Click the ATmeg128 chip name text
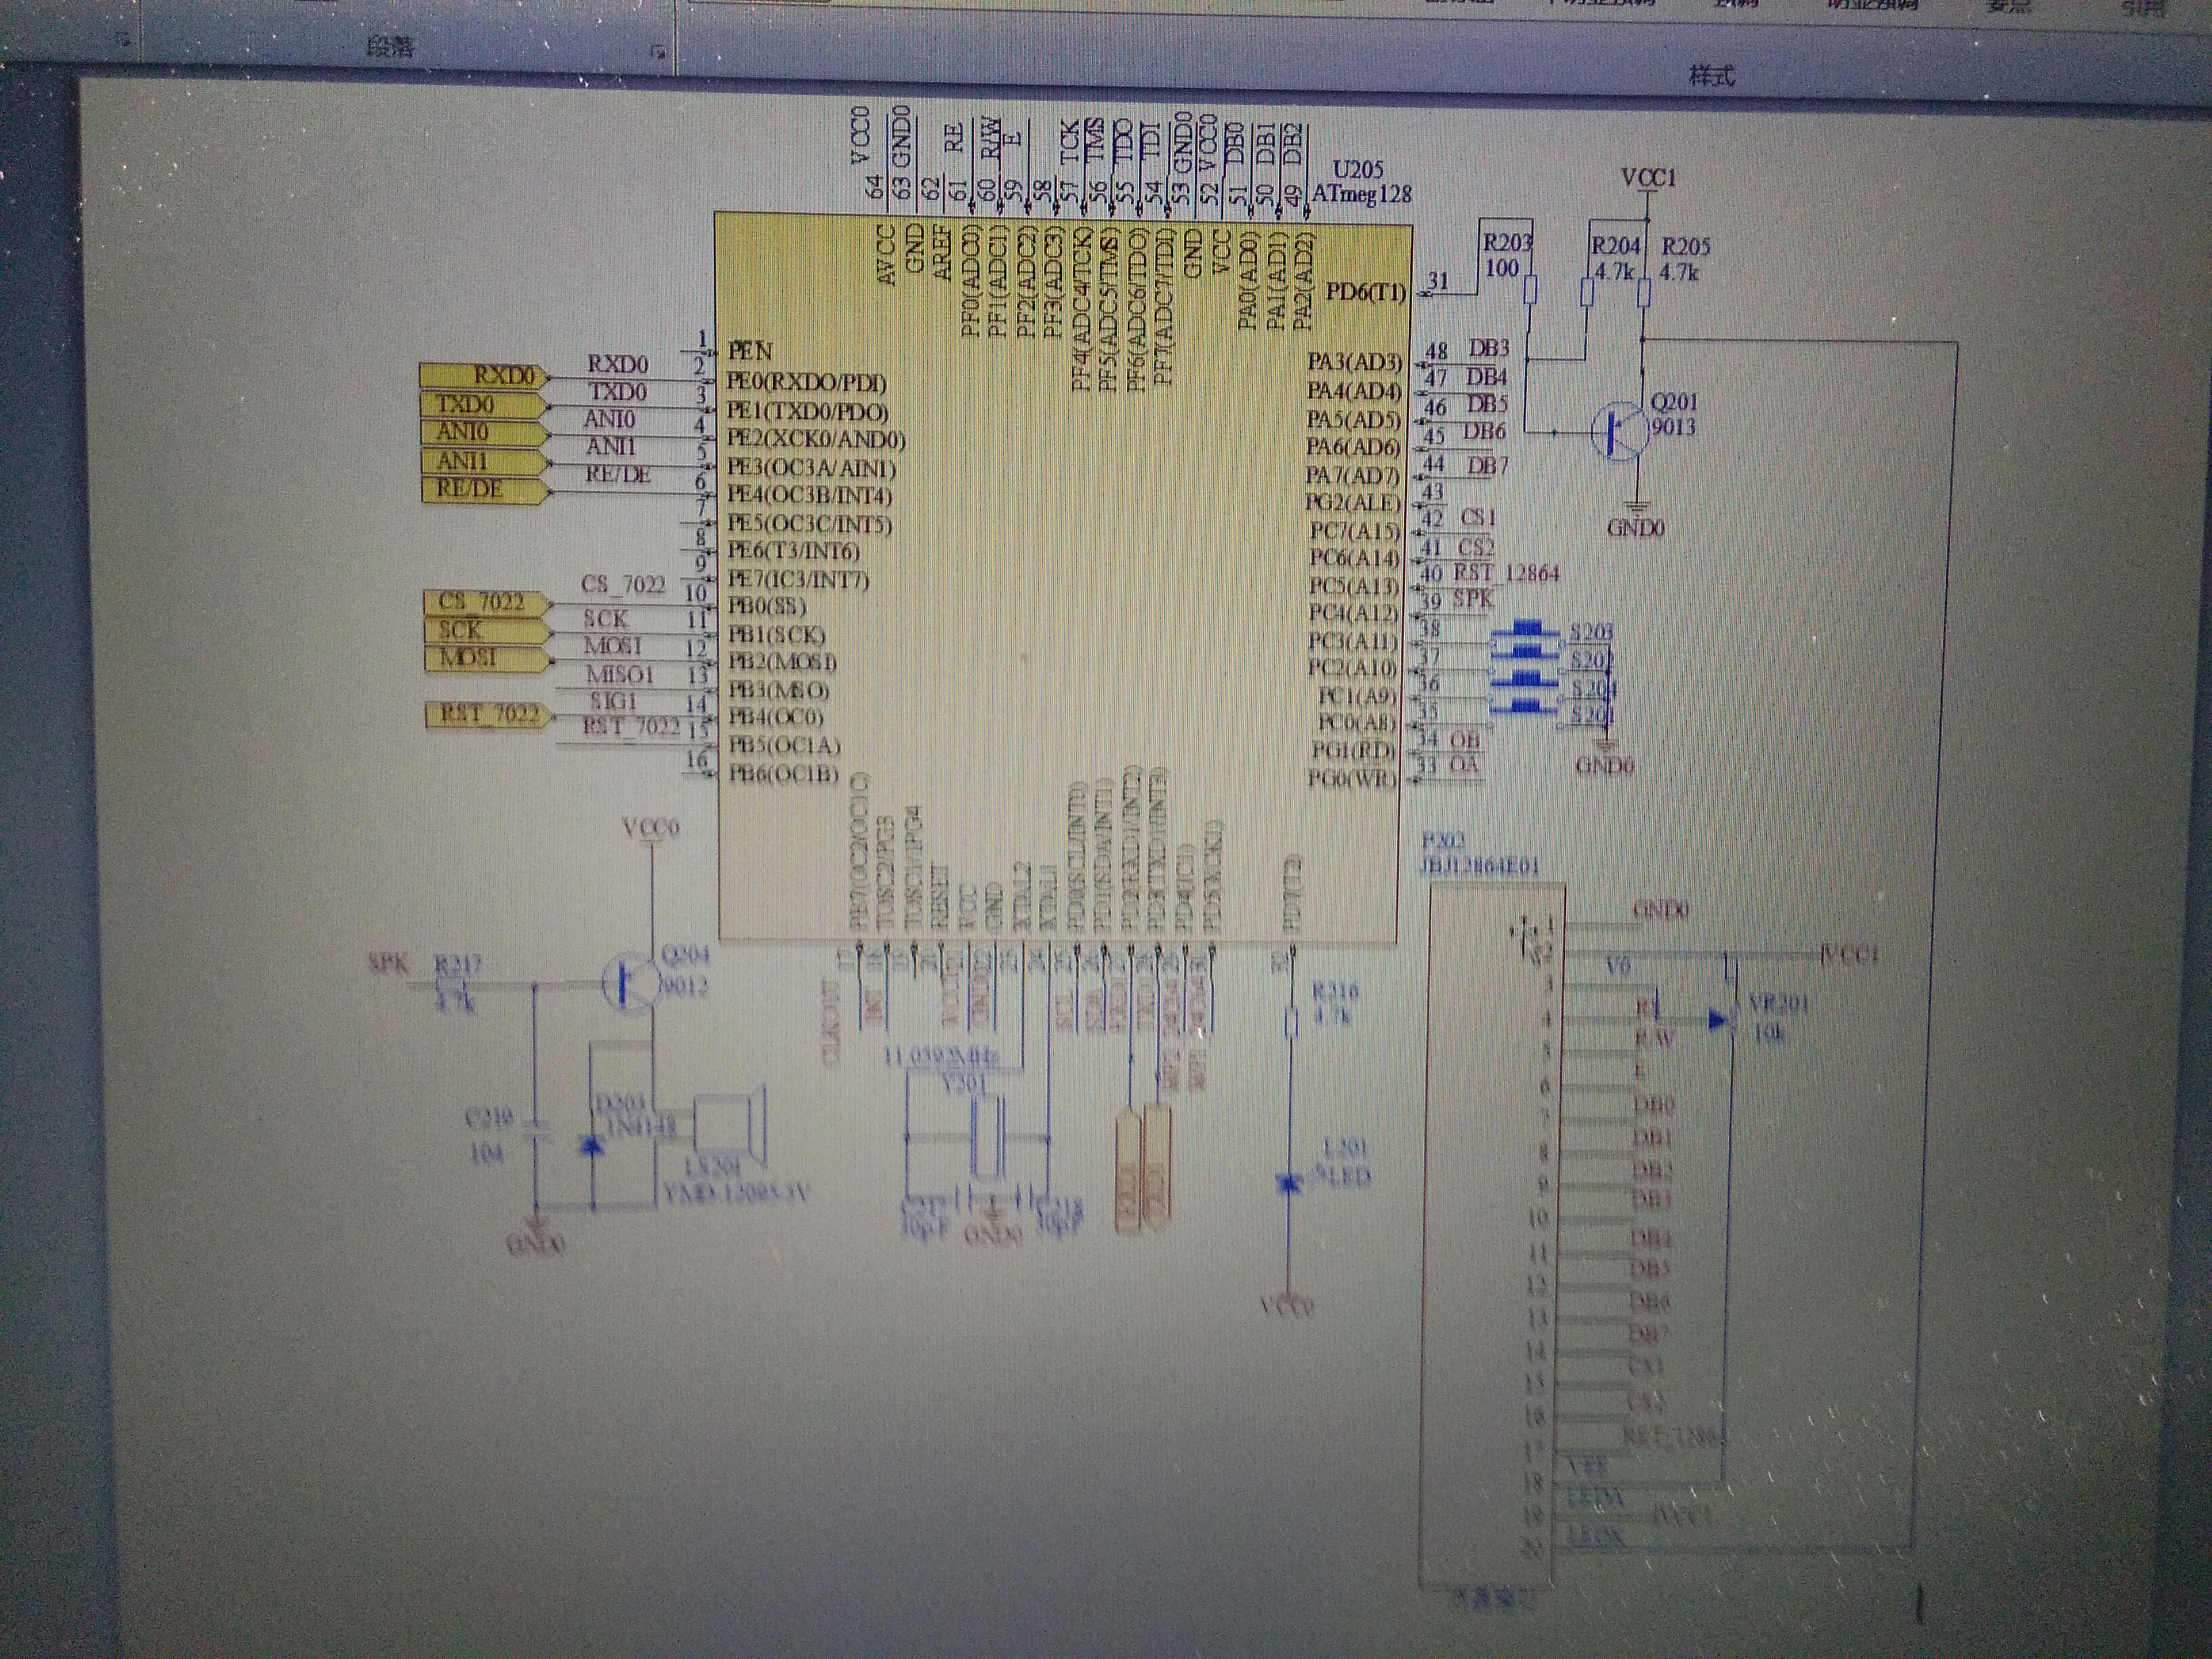 pyautogui.click(x=1362, y=193)
